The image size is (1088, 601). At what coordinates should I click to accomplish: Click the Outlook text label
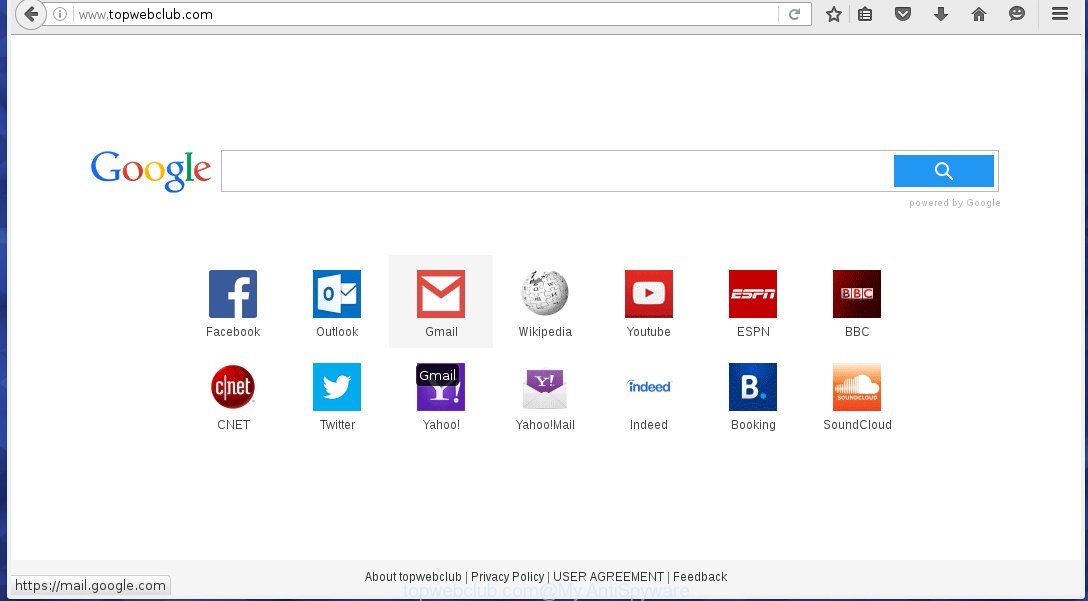pyautogui.click(x=337, y=332)
